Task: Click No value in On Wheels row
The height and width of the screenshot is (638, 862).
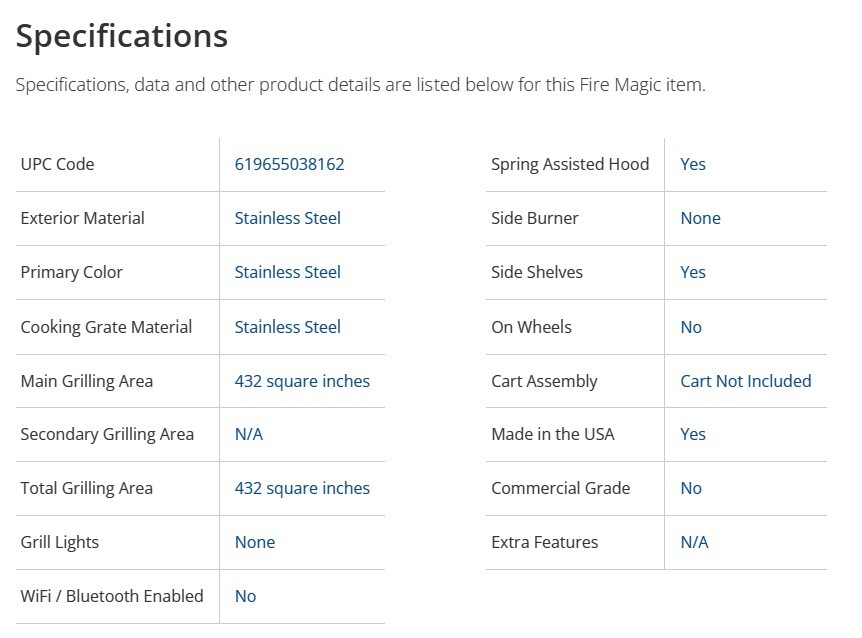Action: coord(690,327)
